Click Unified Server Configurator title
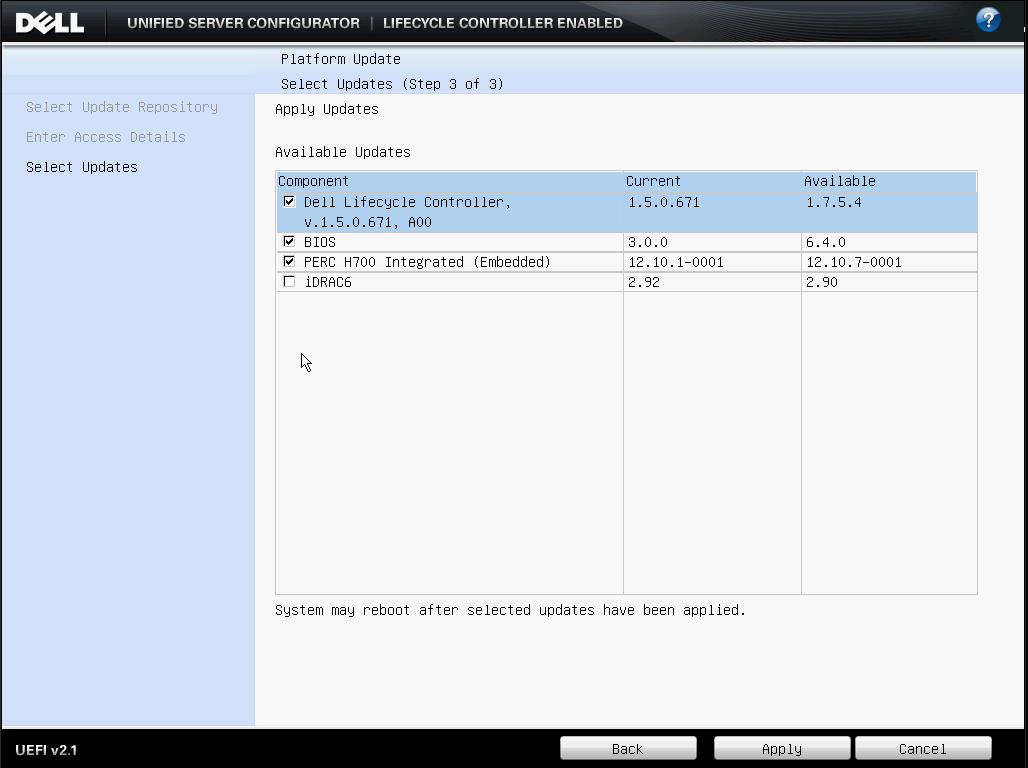1028x768 pixels. (243, 23)
